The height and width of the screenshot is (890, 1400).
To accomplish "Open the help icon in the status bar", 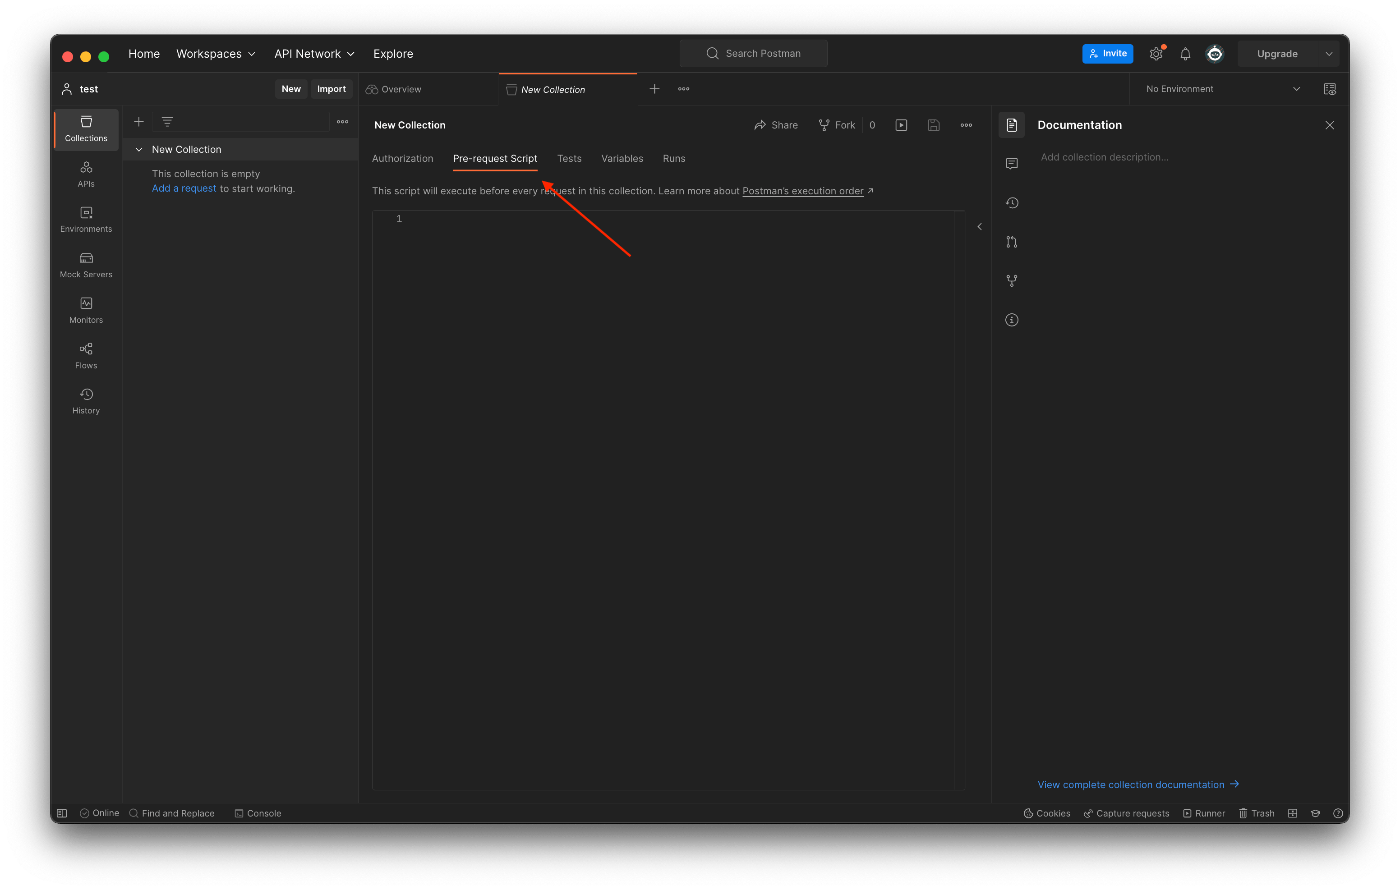I will tap(1338, 814).
